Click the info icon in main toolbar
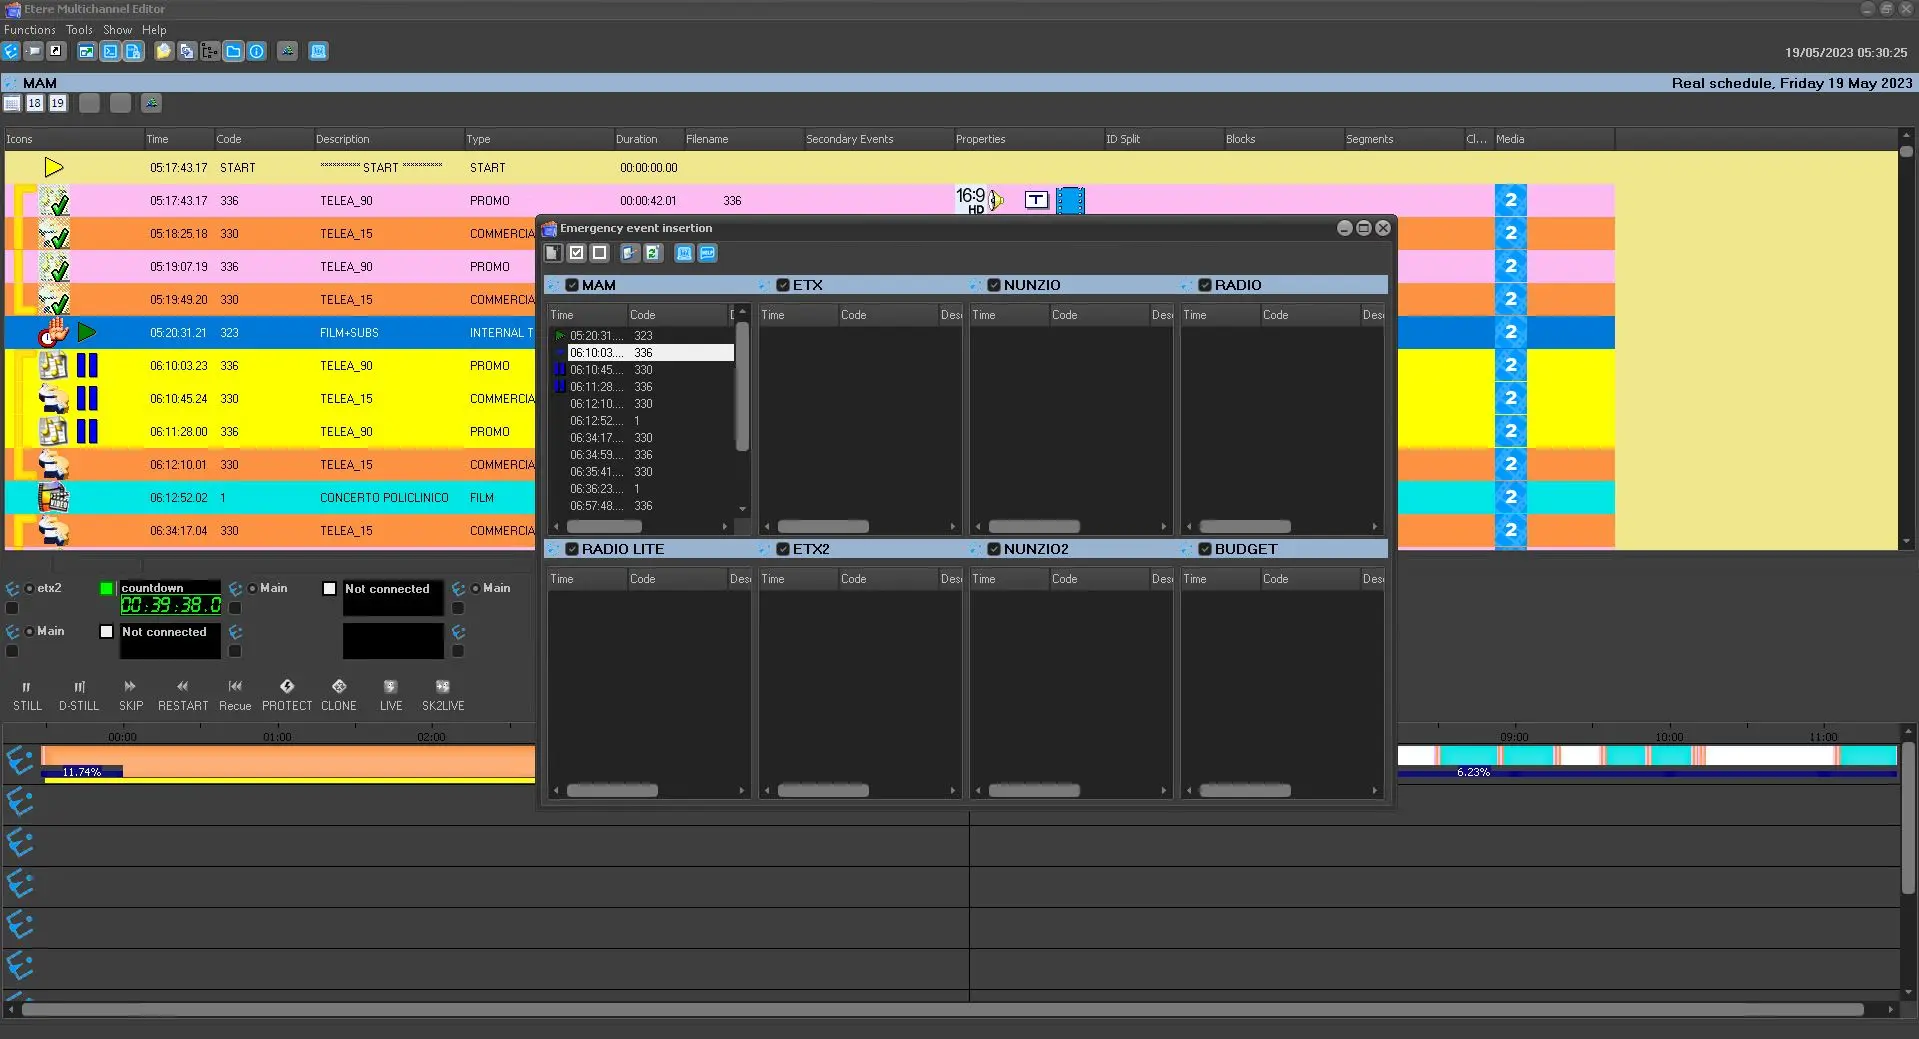Image resolution: width=1919 pixels, height=1039 pixels. [x=257, y=52]
